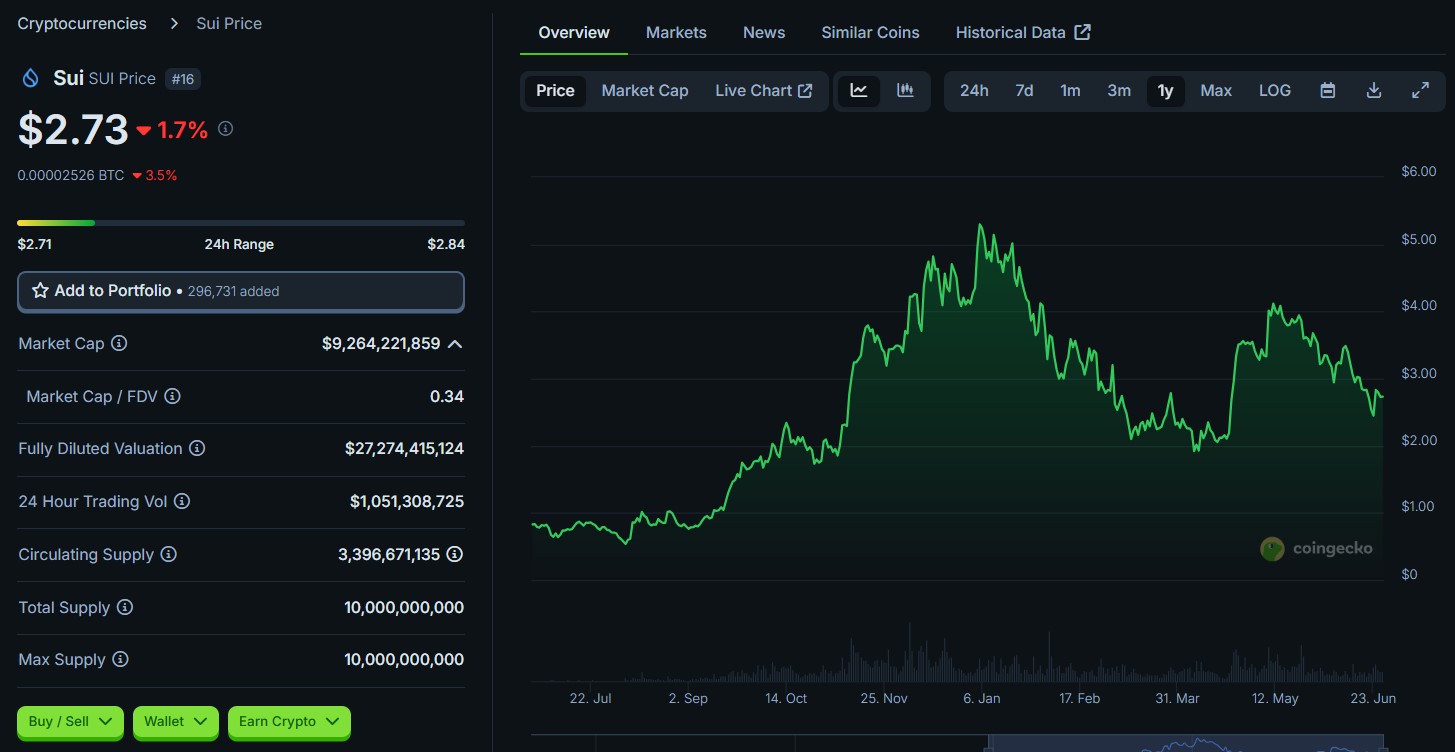1455x752 pixels.
Task: Open the Buy / Sell dropdown
Action: click(x=70, y=721)
